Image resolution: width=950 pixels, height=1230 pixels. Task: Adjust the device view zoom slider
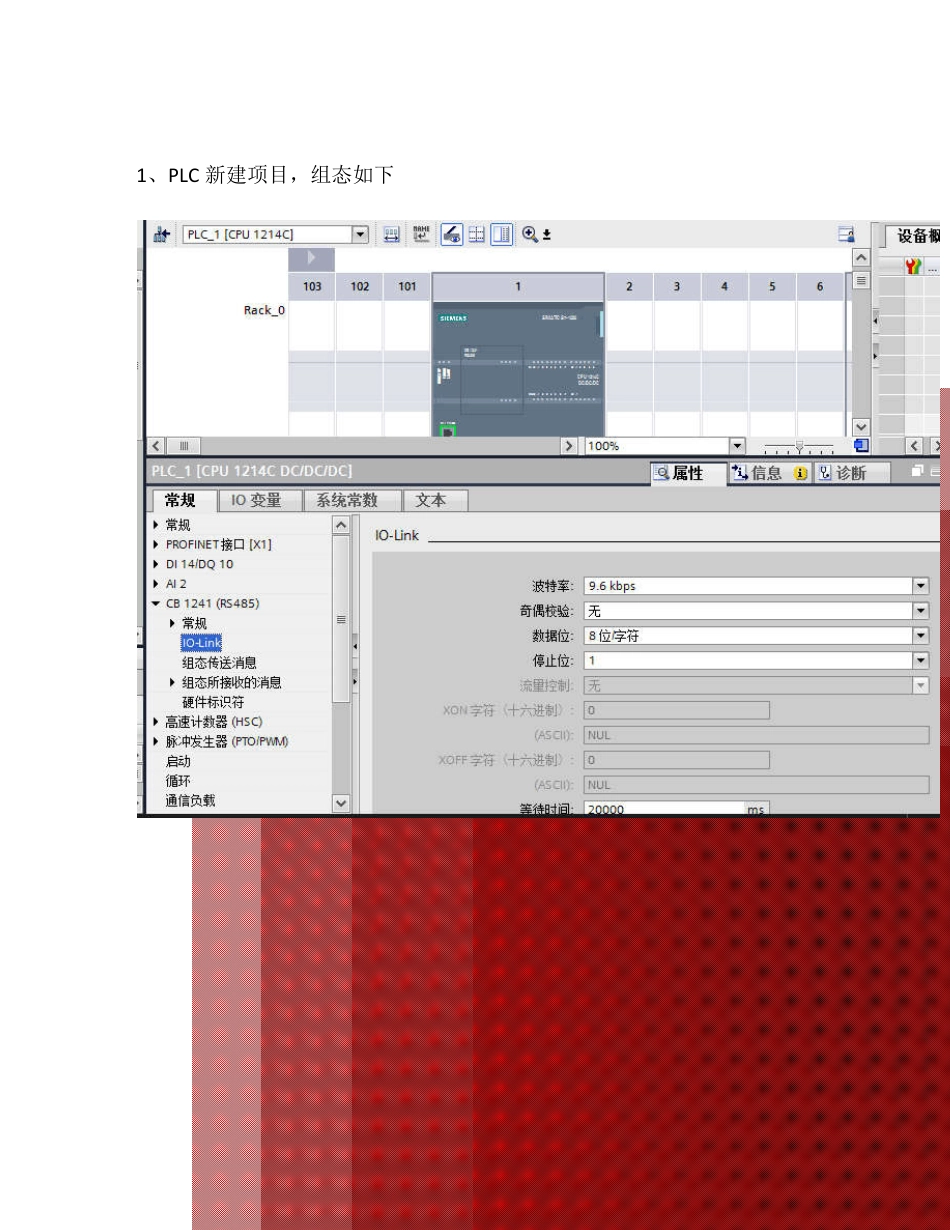[x=799, y=446]
